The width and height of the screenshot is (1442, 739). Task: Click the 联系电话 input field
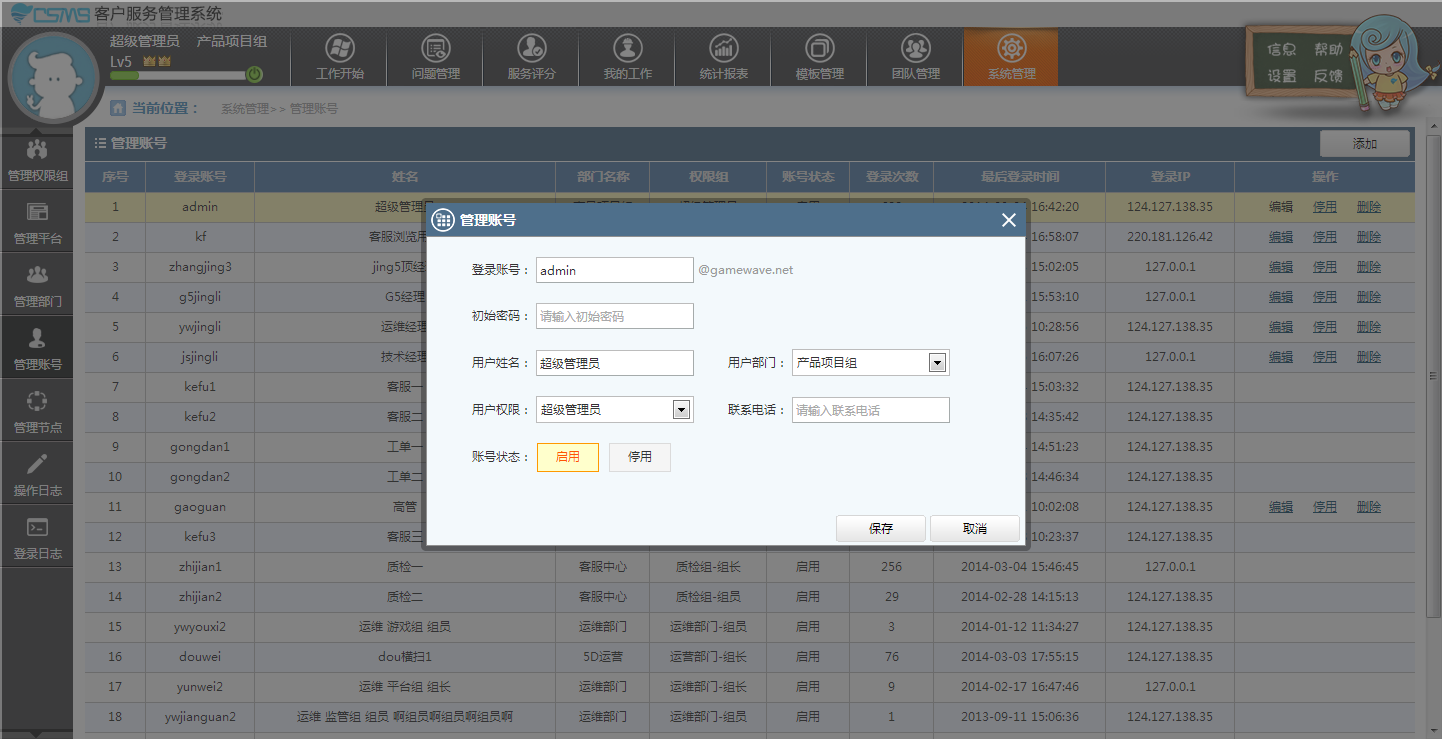(871, 410)
